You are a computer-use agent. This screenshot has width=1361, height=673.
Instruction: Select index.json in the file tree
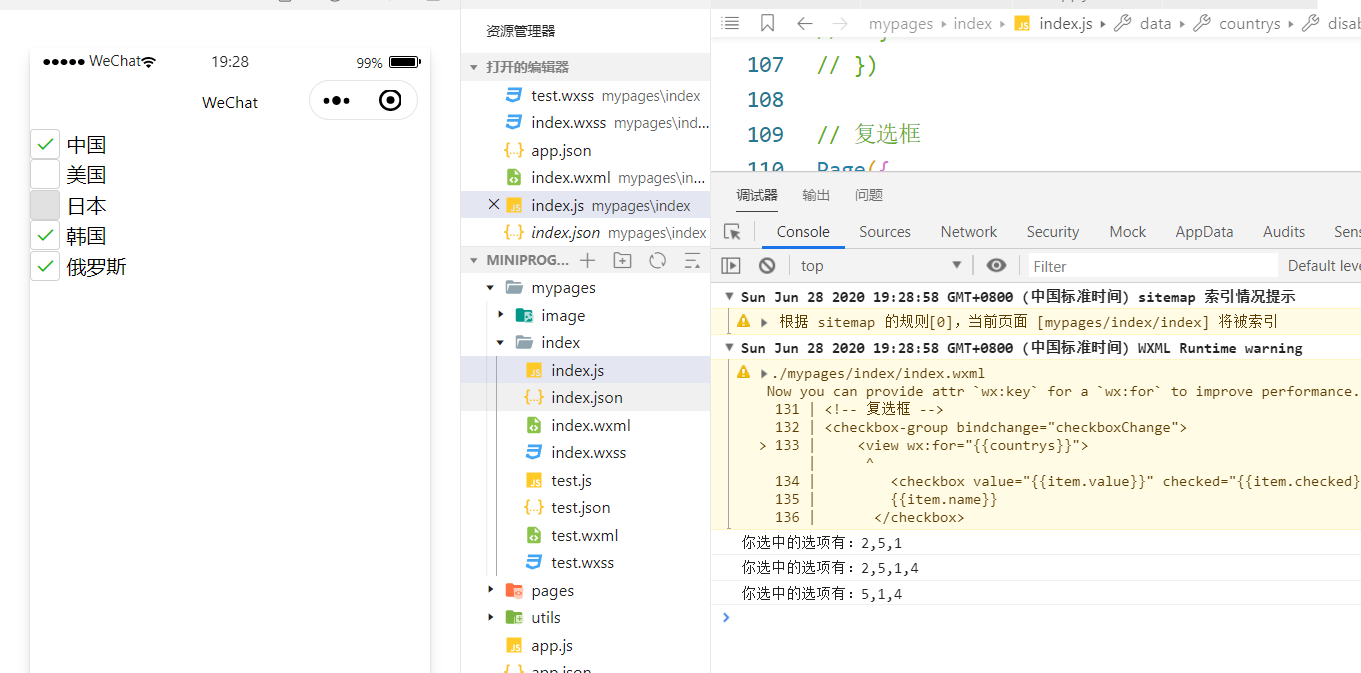point(585,397)
